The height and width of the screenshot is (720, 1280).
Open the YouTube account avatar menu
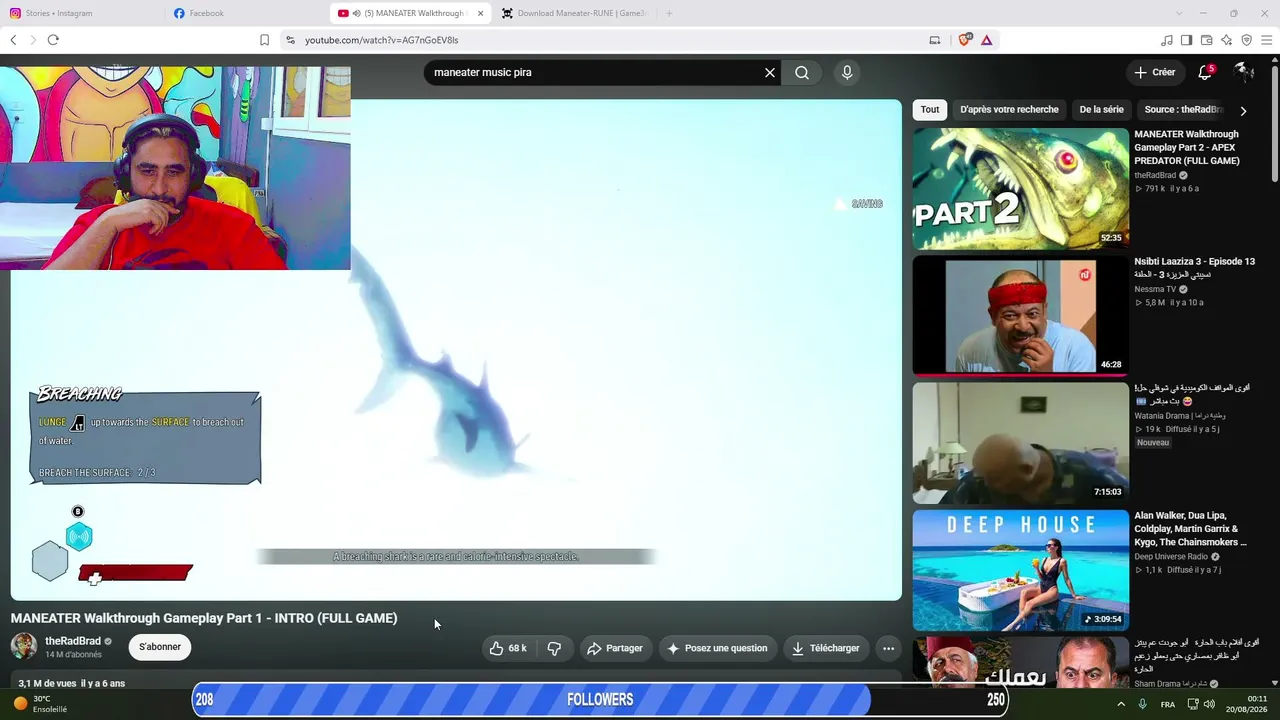[1244, 72]
